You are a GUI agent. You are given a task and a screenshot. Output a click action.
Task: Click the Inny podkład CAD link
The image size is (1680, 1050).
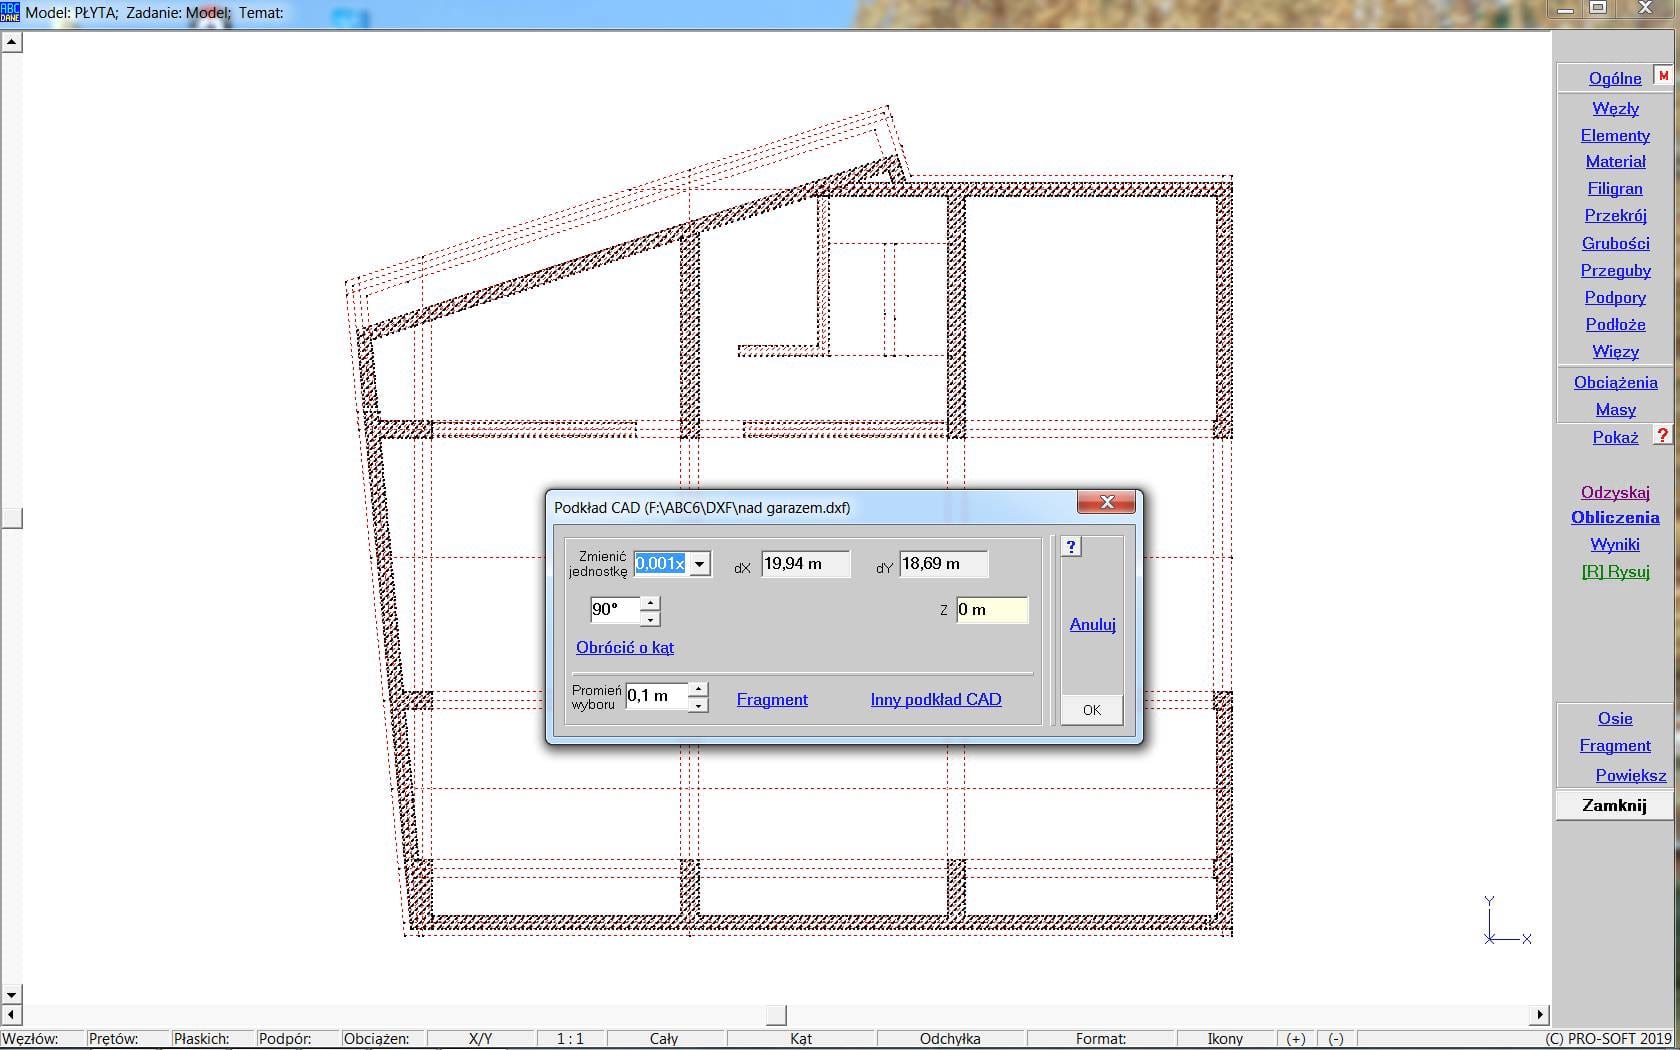pos(935,700)
